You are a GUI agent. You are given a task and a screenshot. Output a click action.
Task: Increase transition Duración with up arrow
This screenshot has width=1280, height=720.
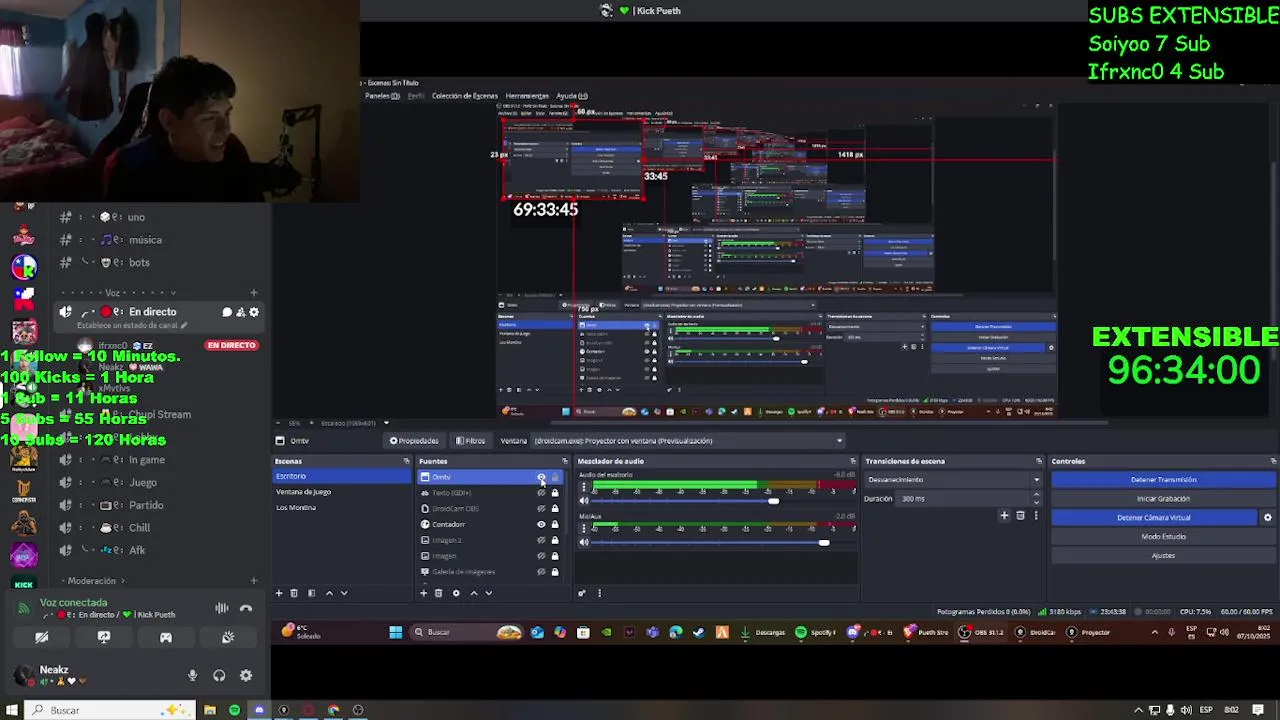1036,495
